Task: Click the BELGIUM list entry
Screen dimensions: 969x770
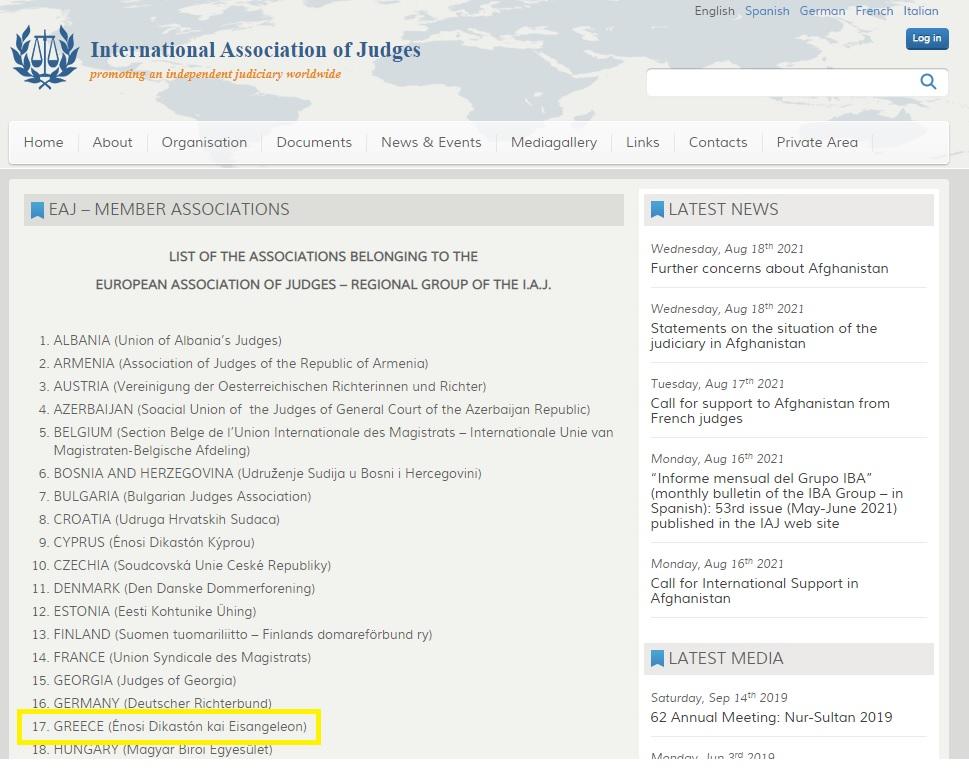Action: pos(333,441)
